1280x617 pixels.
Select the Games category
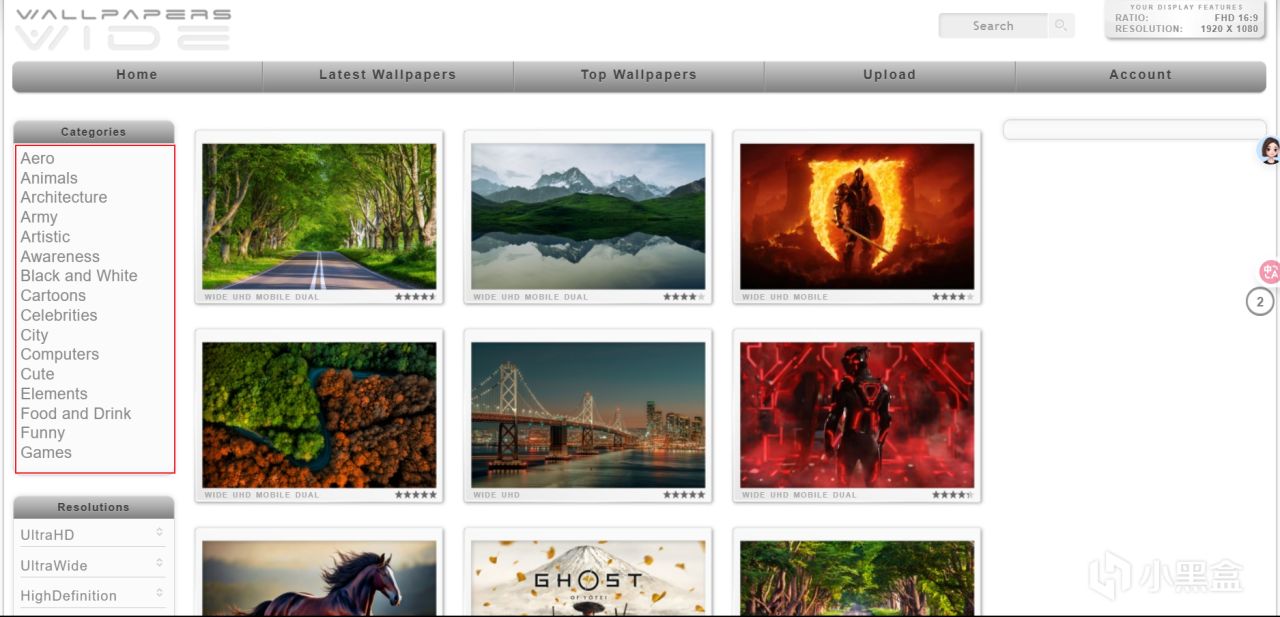point(46,453)
